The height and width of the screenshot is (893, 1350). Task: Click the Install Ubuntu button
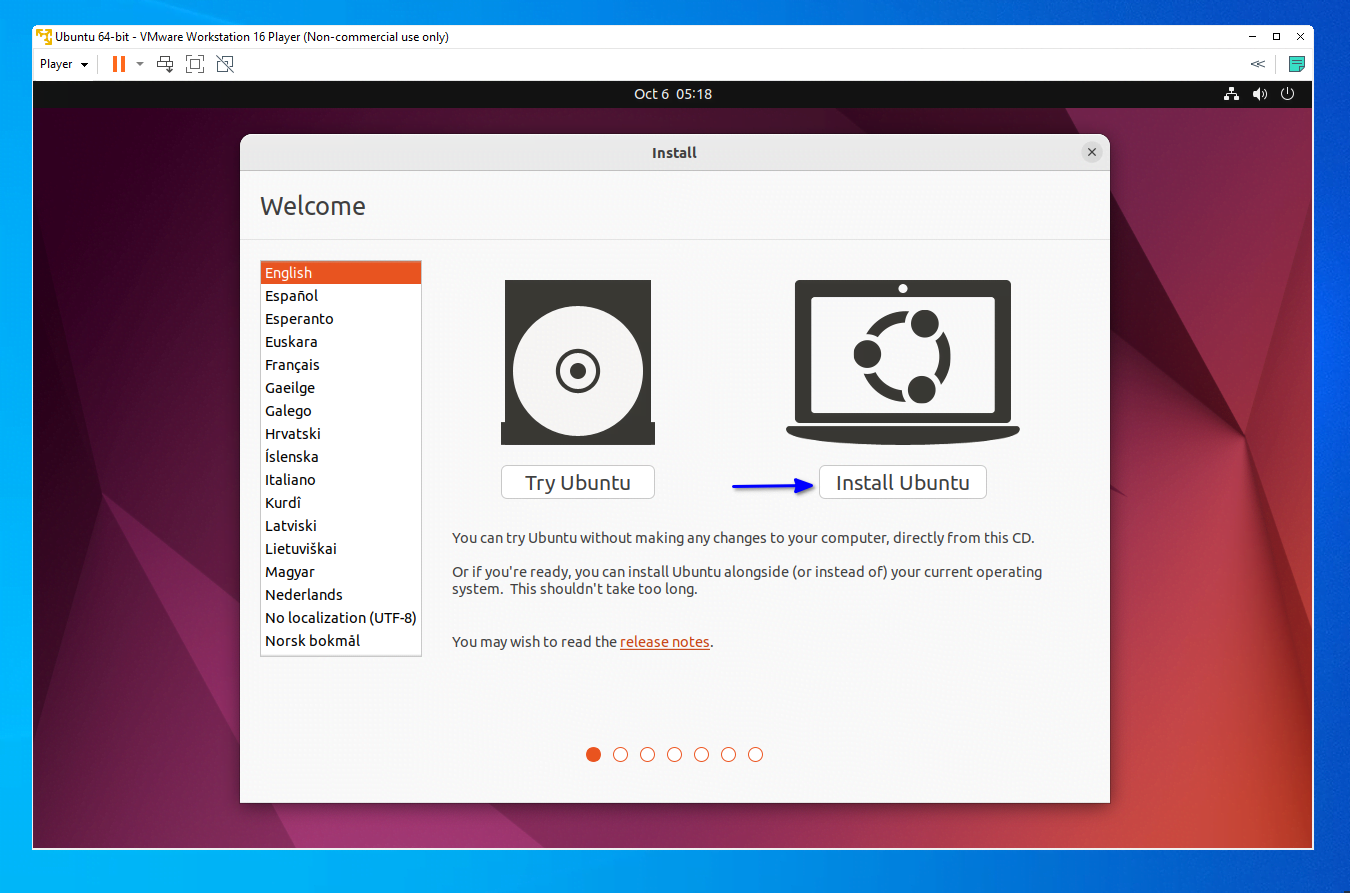902,481
